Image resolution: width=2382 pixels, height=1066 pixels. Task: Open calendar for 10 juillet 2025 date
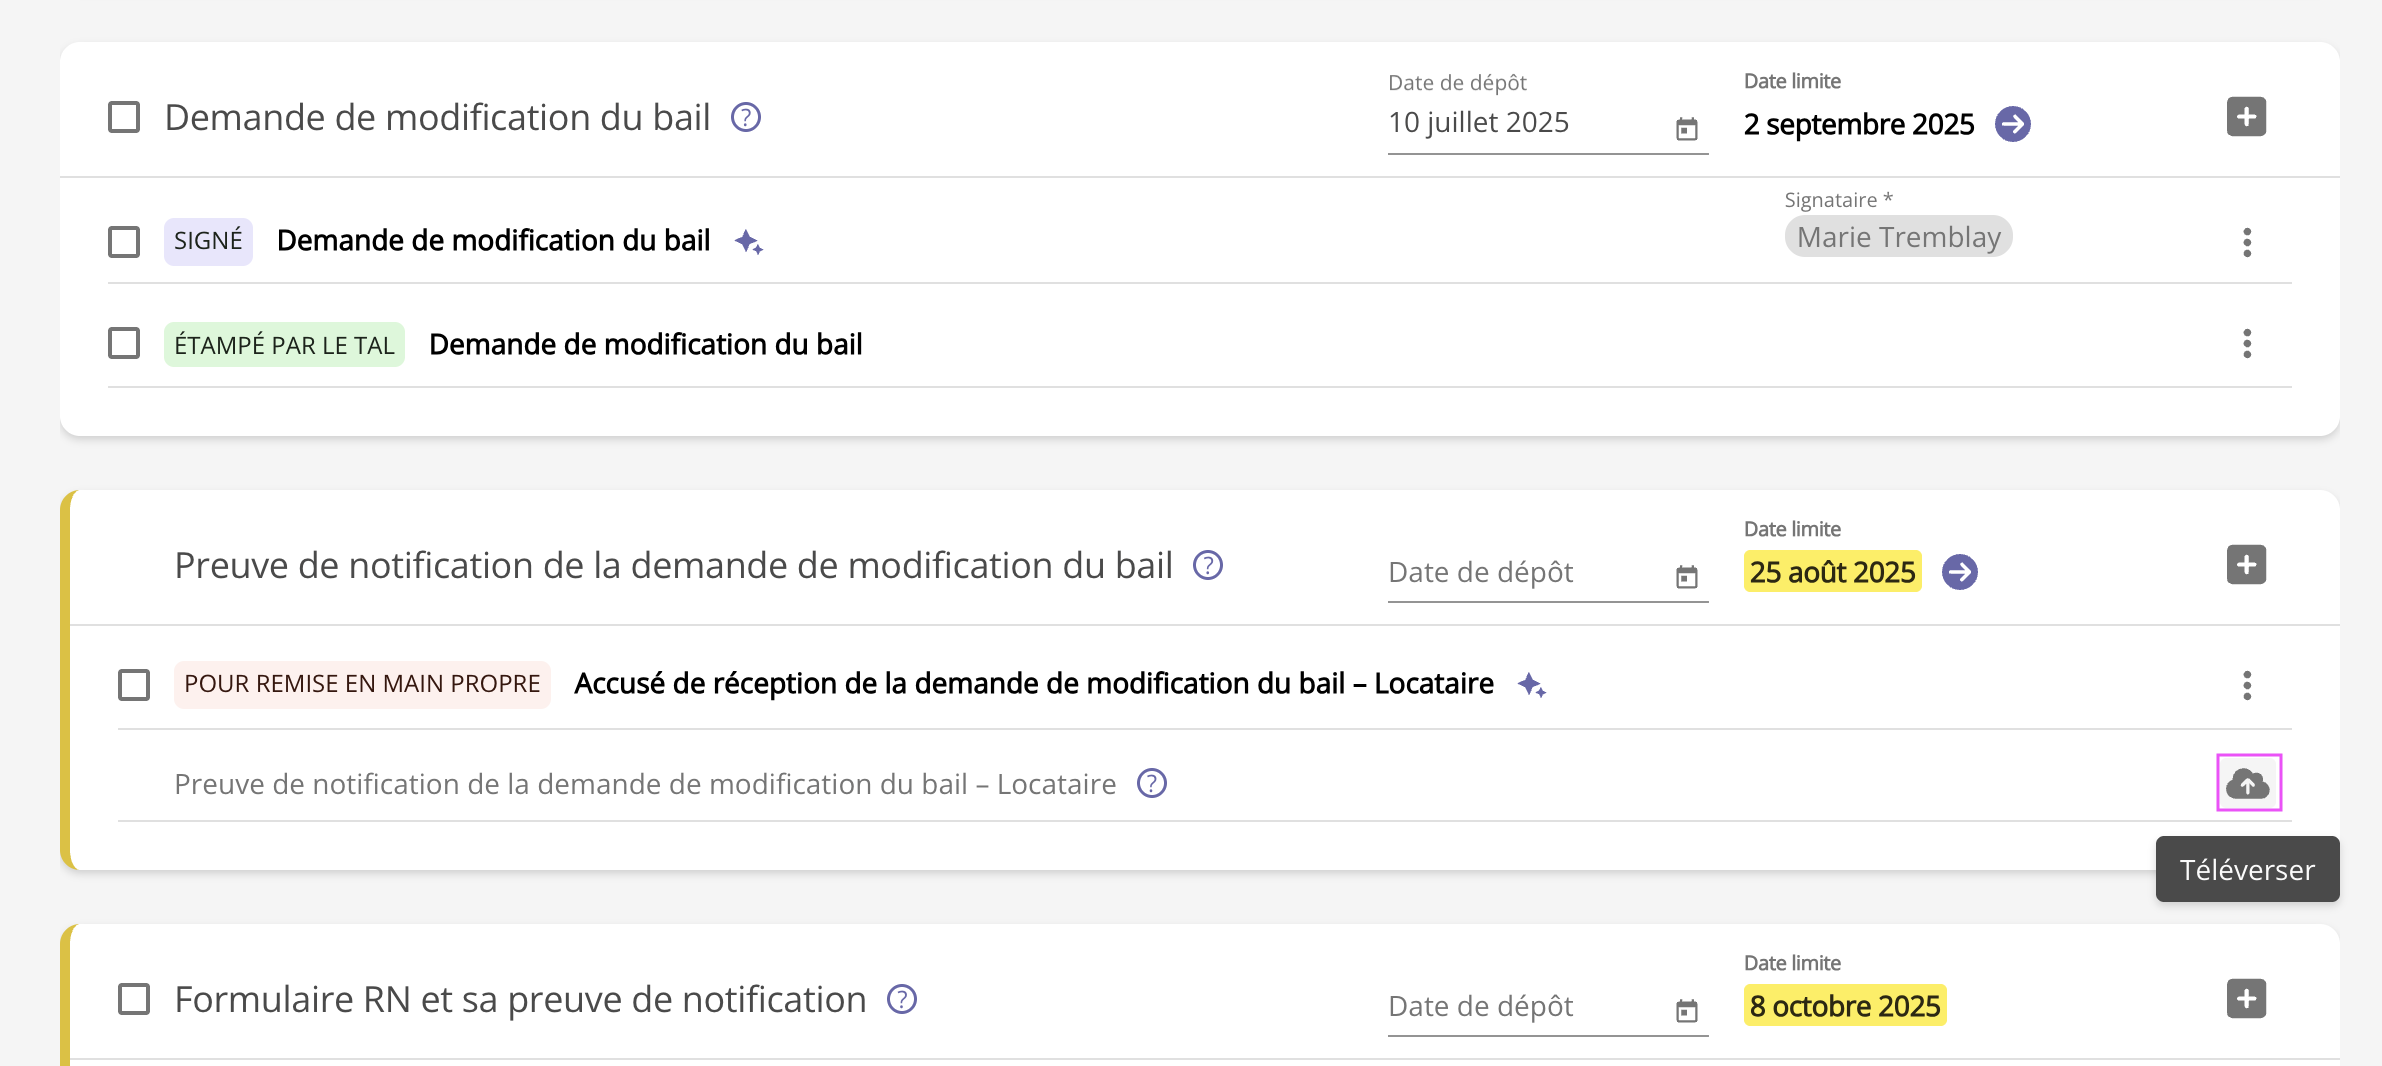tap(1686, 129)
